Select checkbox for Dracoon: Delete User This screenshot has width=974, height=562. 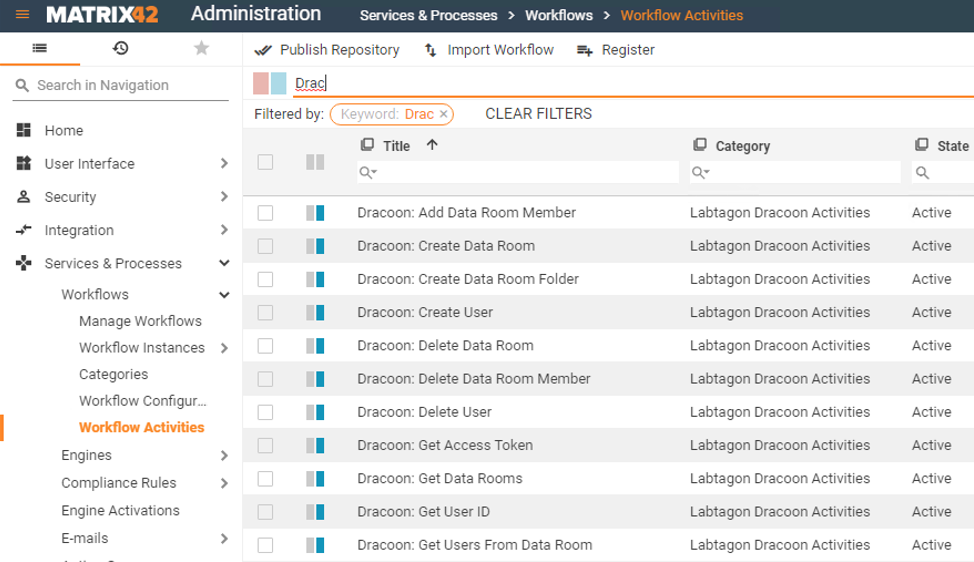pyautogui.click(x=265, y=412)
